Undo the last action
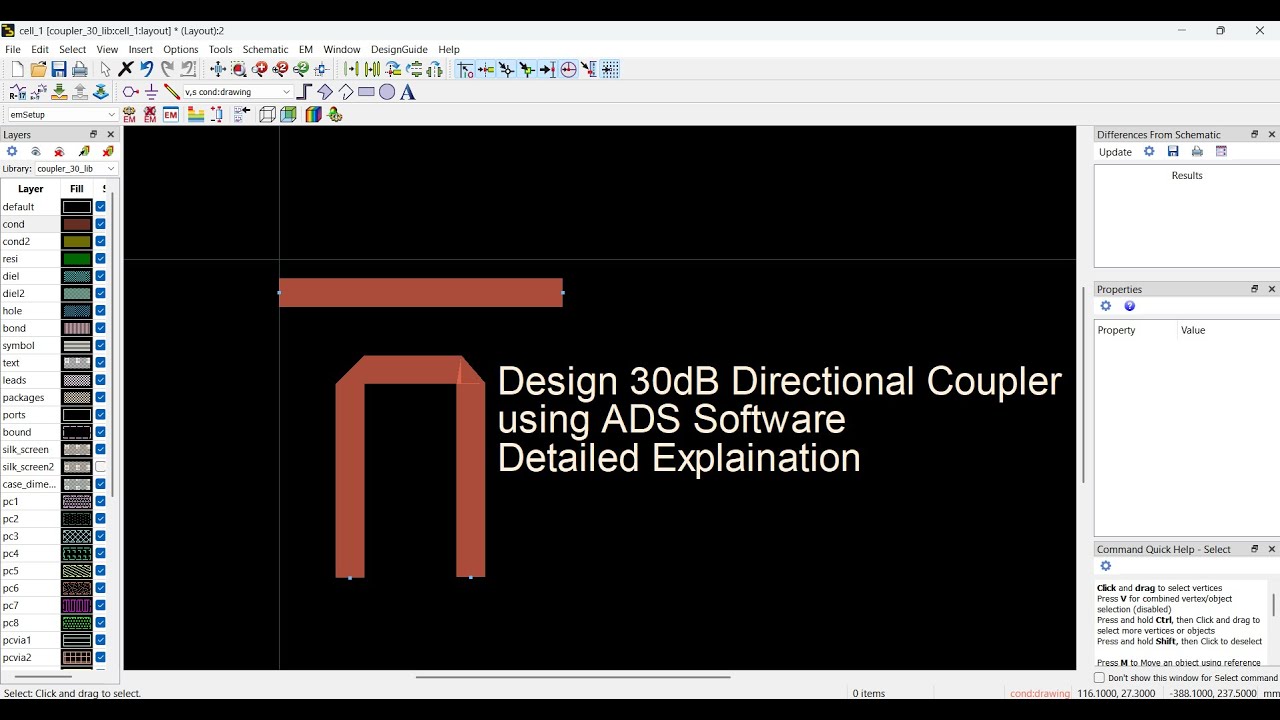This screenshot has height=720, width=1280. tap(147, 69)
